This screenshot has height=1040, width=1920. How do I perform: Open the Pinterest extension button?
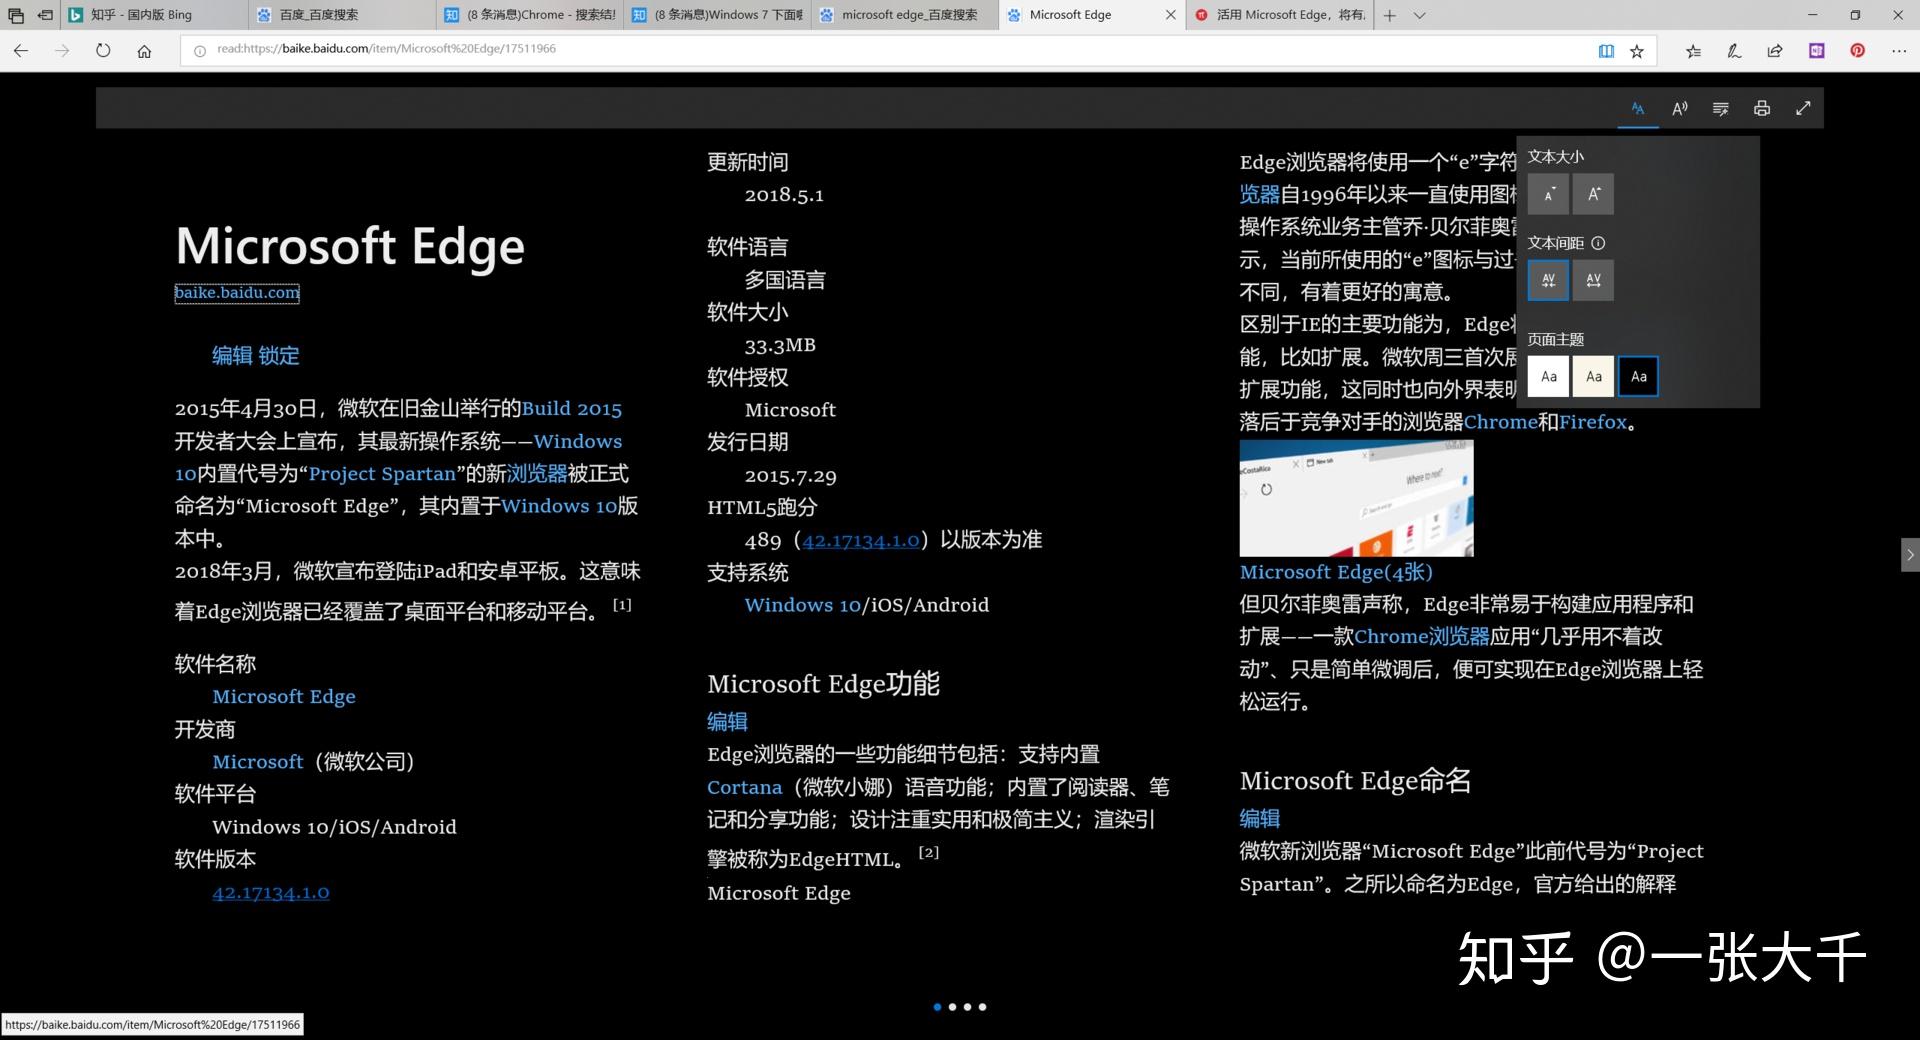point(1857,51)
